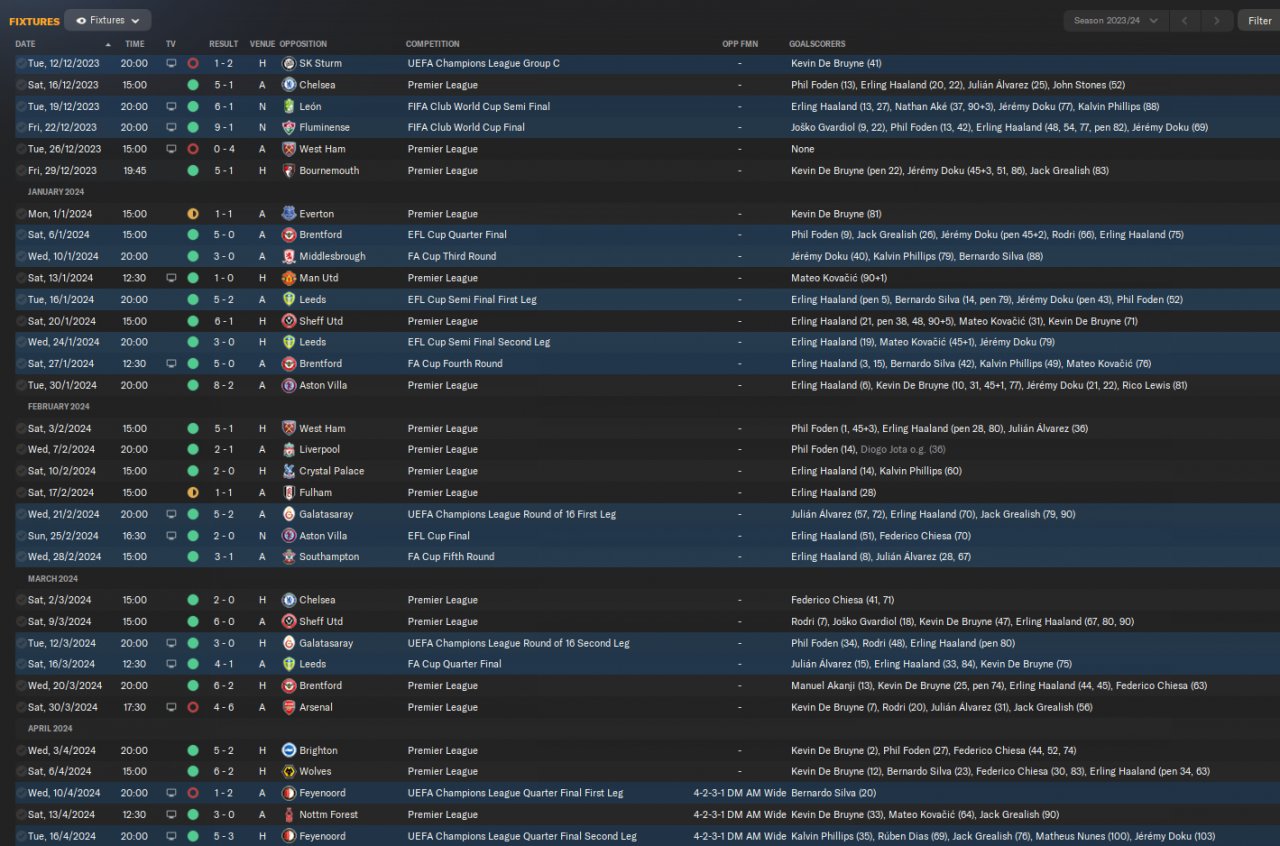Sort by the COMPETITION column header
Screen dimensions: 1280x846
[433, 44]
